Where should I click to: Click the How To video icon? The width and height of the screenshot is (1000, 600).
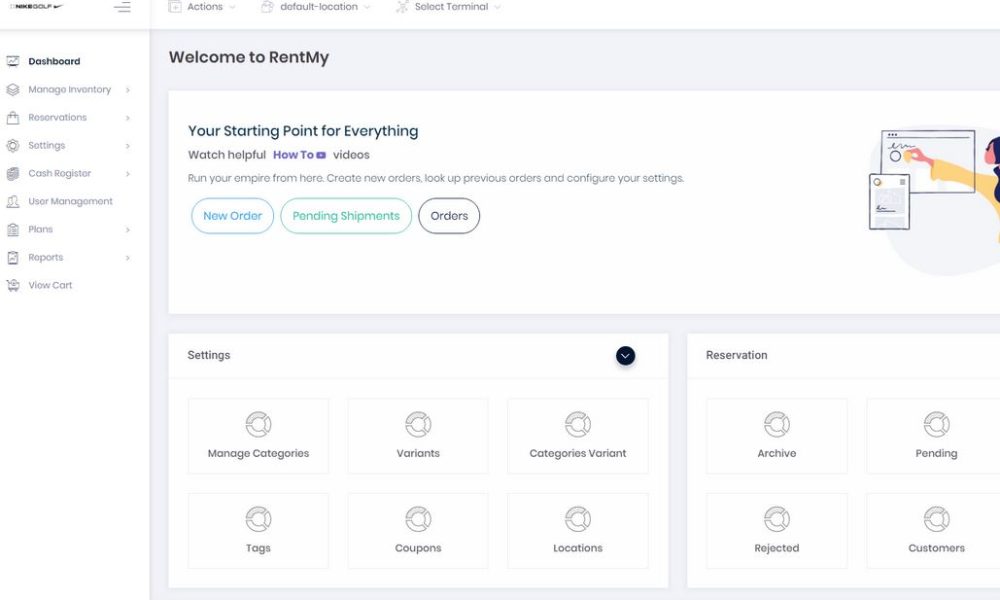click(321, 155)
